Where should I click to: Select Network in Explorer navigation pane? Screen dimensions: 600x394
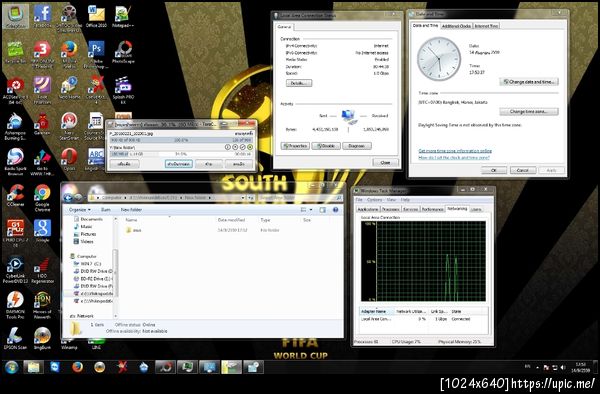click(x=82, y=316)
